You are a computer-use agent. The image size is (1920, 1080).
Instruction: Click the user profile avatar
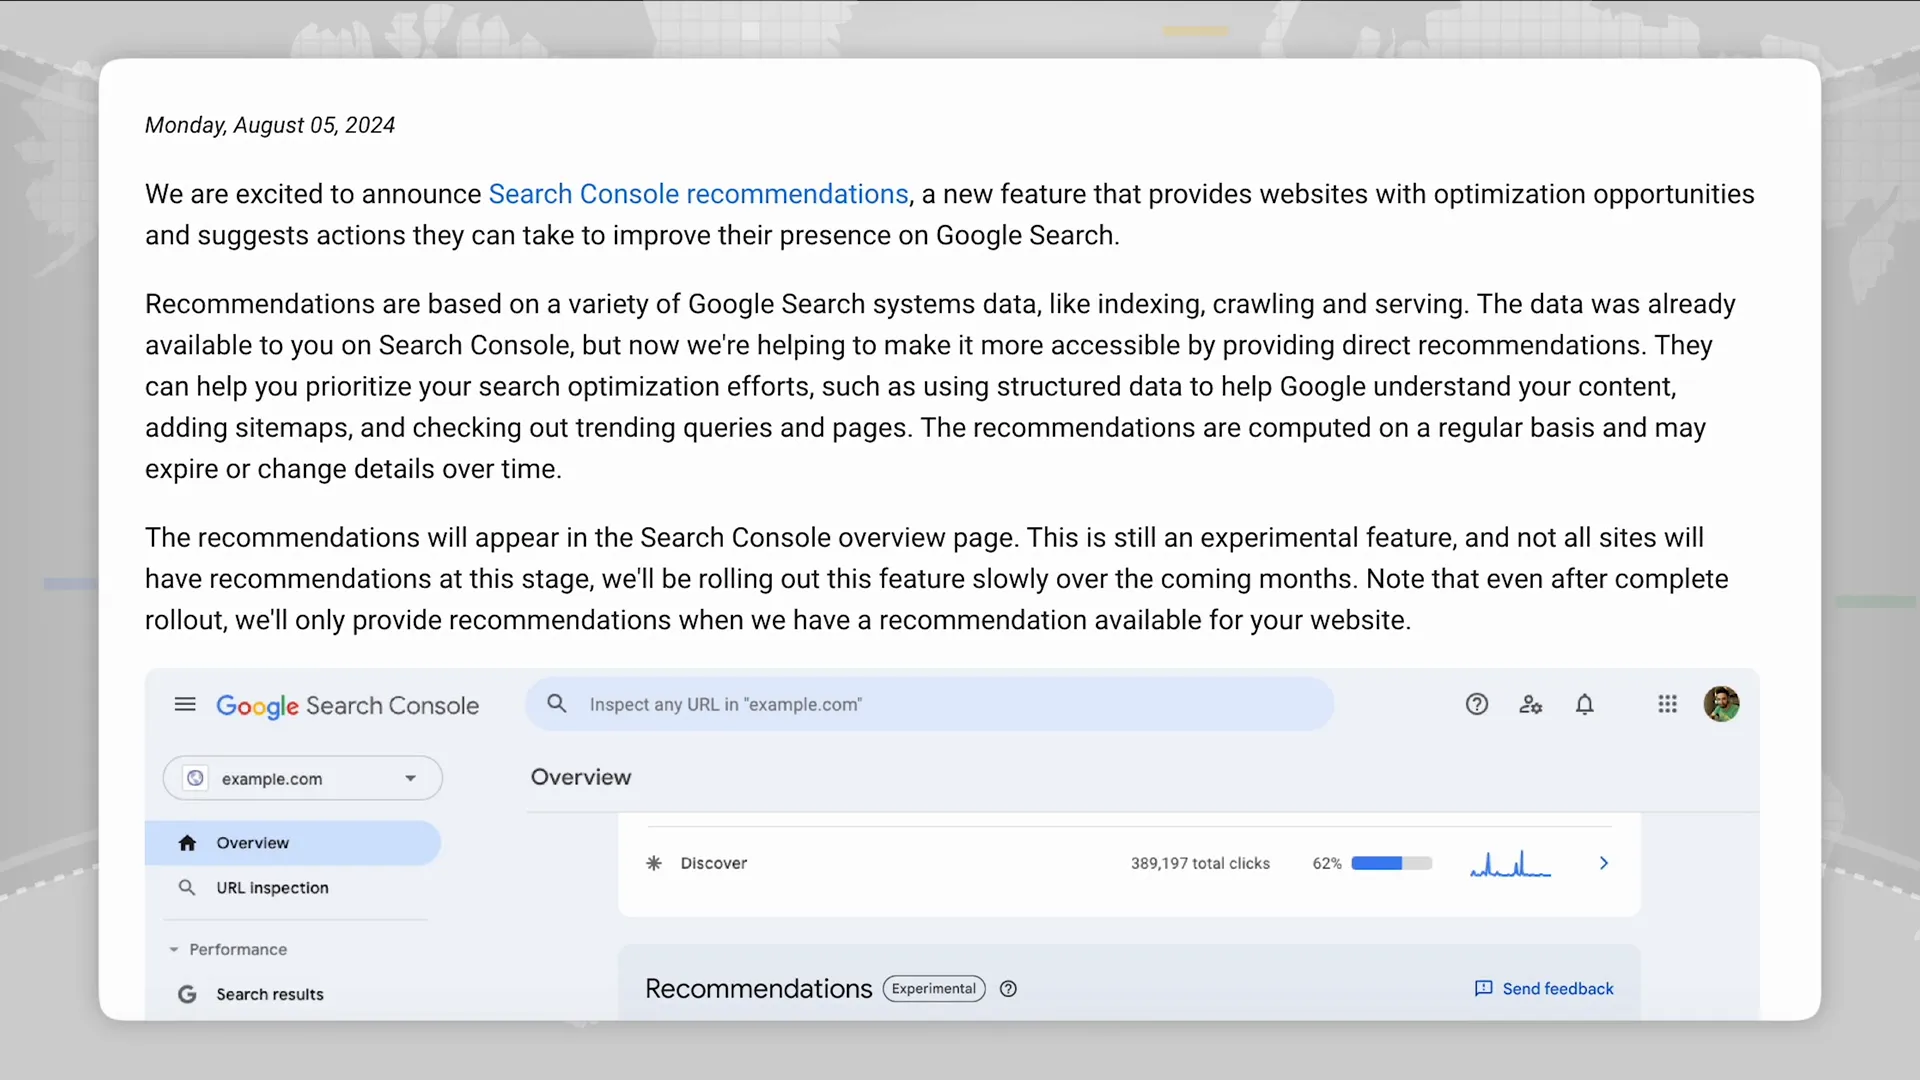1721,704
